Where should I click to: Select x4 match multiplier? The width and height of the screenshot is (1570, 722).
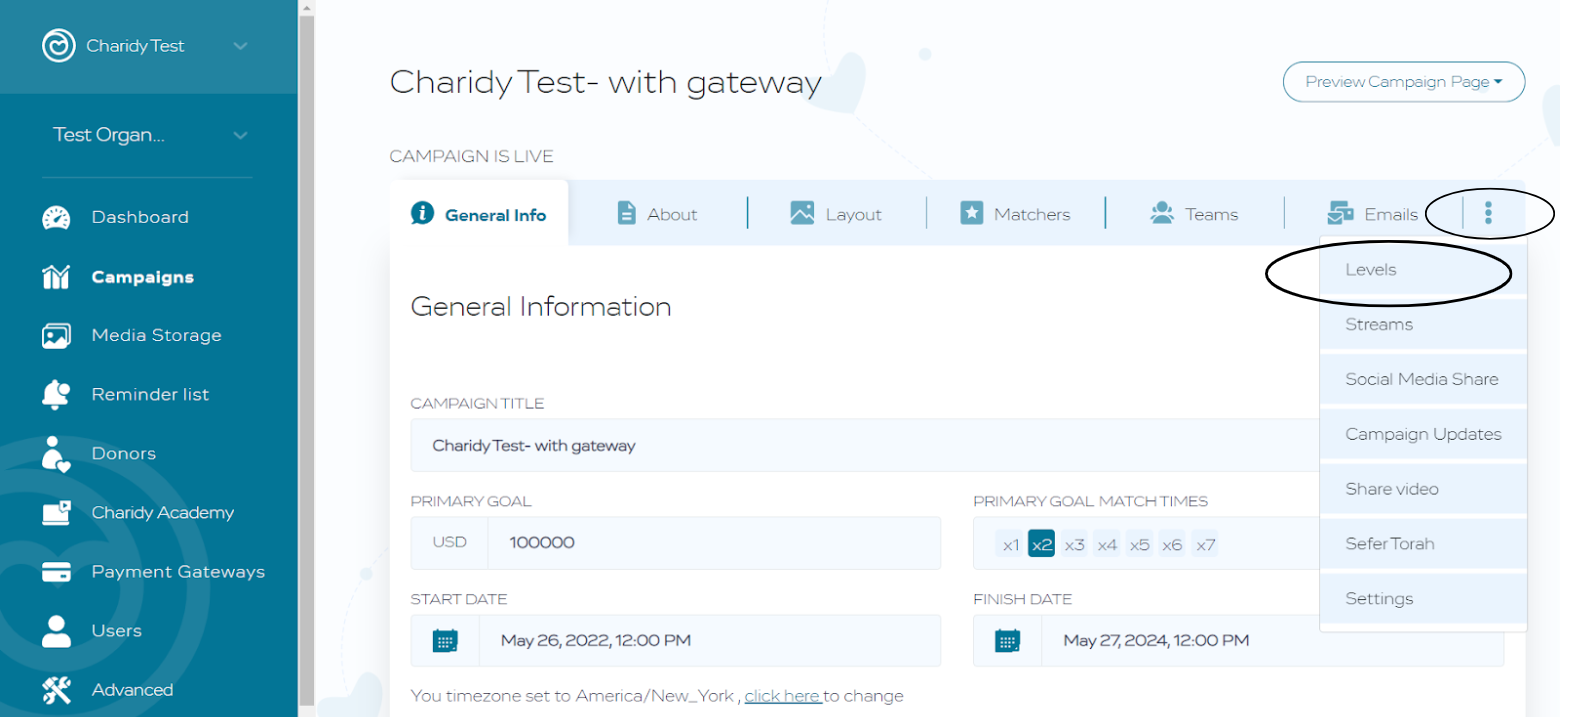tap(1107, 545)
